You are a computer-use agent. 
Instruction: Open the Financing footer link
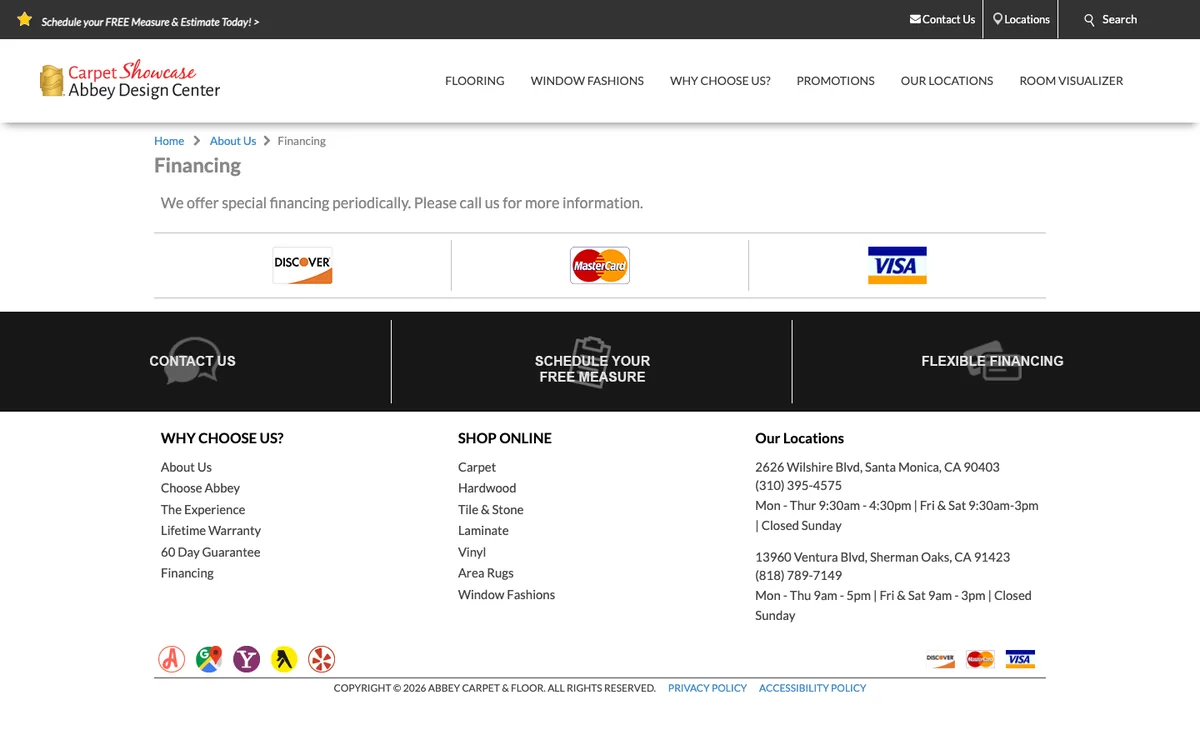point(187,573)
